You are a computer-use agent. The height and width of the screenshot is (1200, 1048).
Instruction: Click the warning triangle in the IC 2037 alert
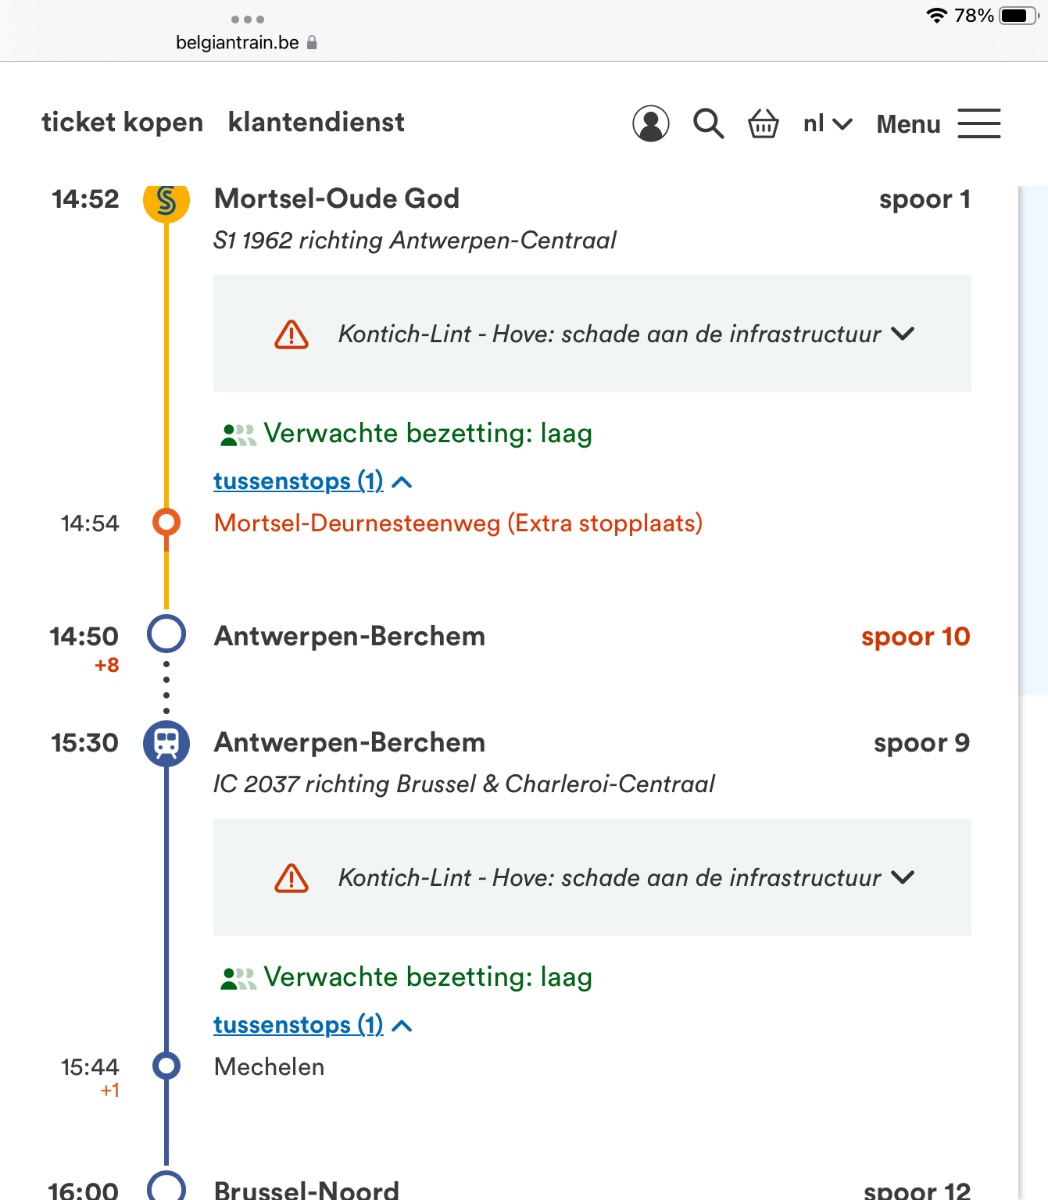(291, 878)
